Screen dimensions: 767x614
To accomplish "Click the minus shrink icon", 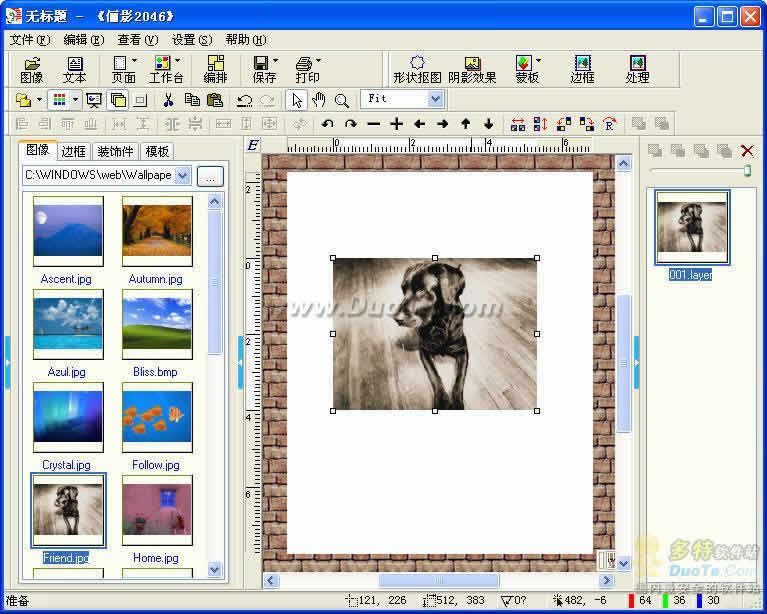I will click(x=373, y=124).
